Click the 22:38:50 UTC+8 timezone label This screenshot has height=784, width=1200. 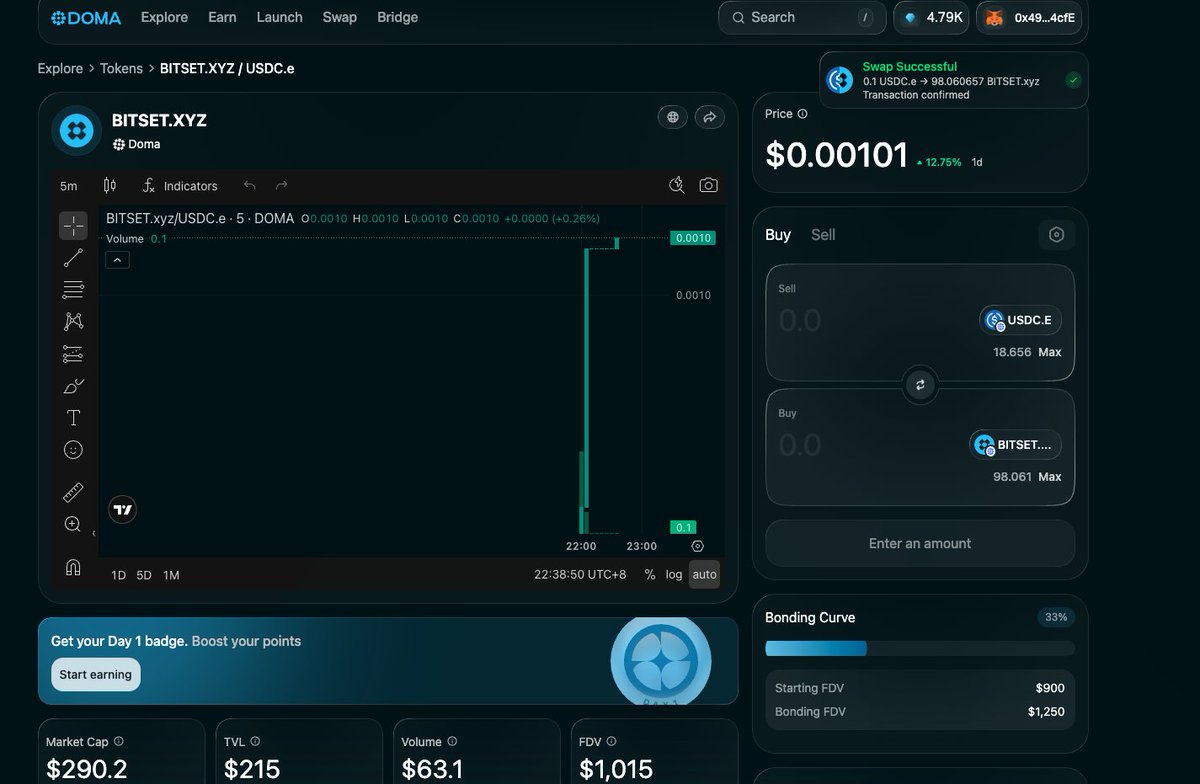[x=581, y=574]
